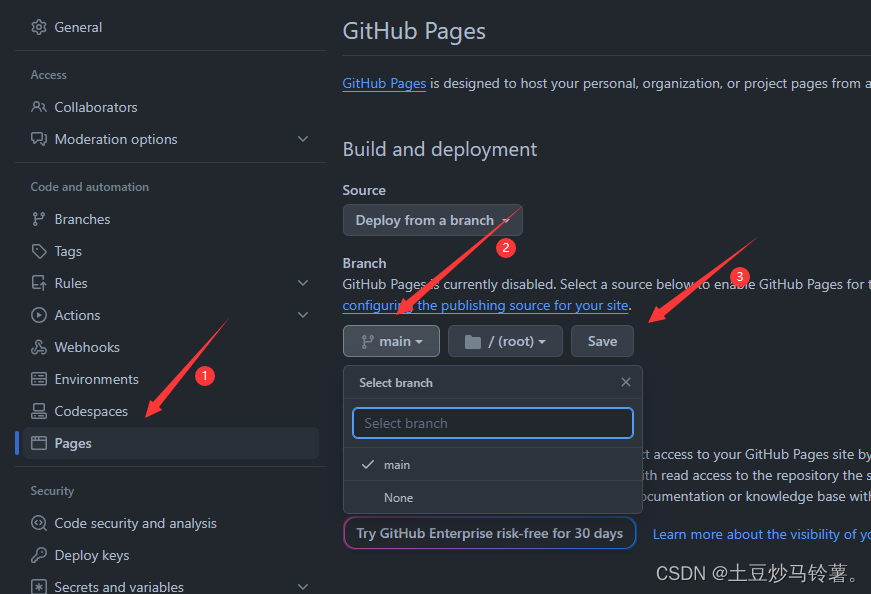Click the Code security and analysis icon
The width and height of the screenshot is (871, 594).
(x=39, y=523)
